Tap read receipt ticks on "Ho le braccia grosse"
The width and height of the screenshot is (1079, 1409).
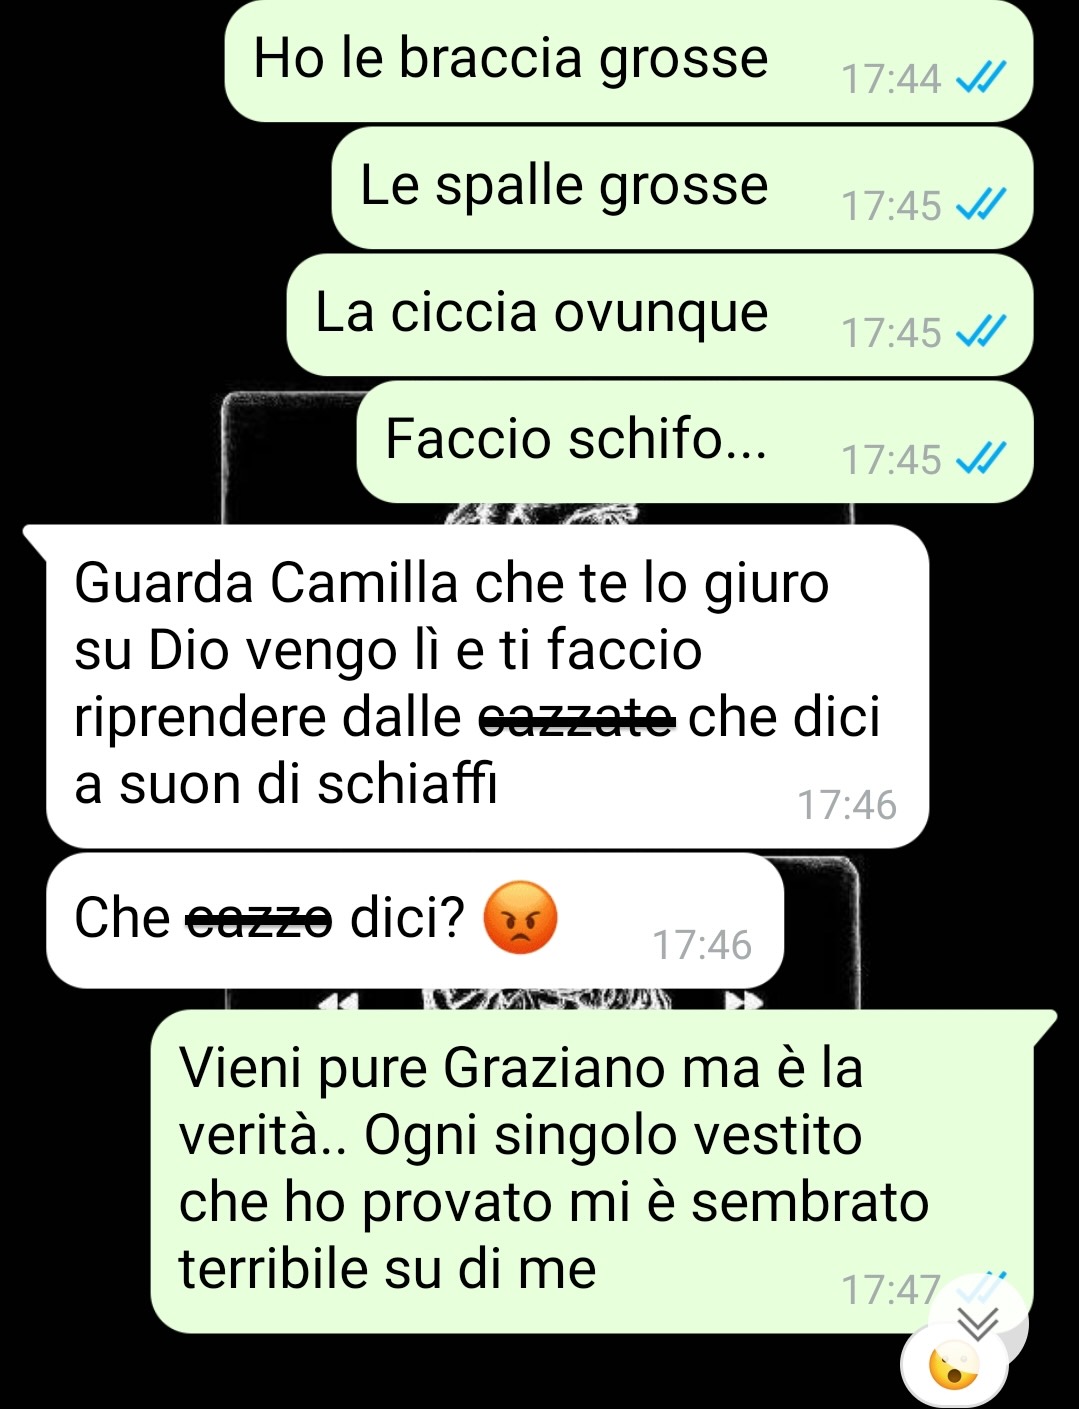pos(979,78)
